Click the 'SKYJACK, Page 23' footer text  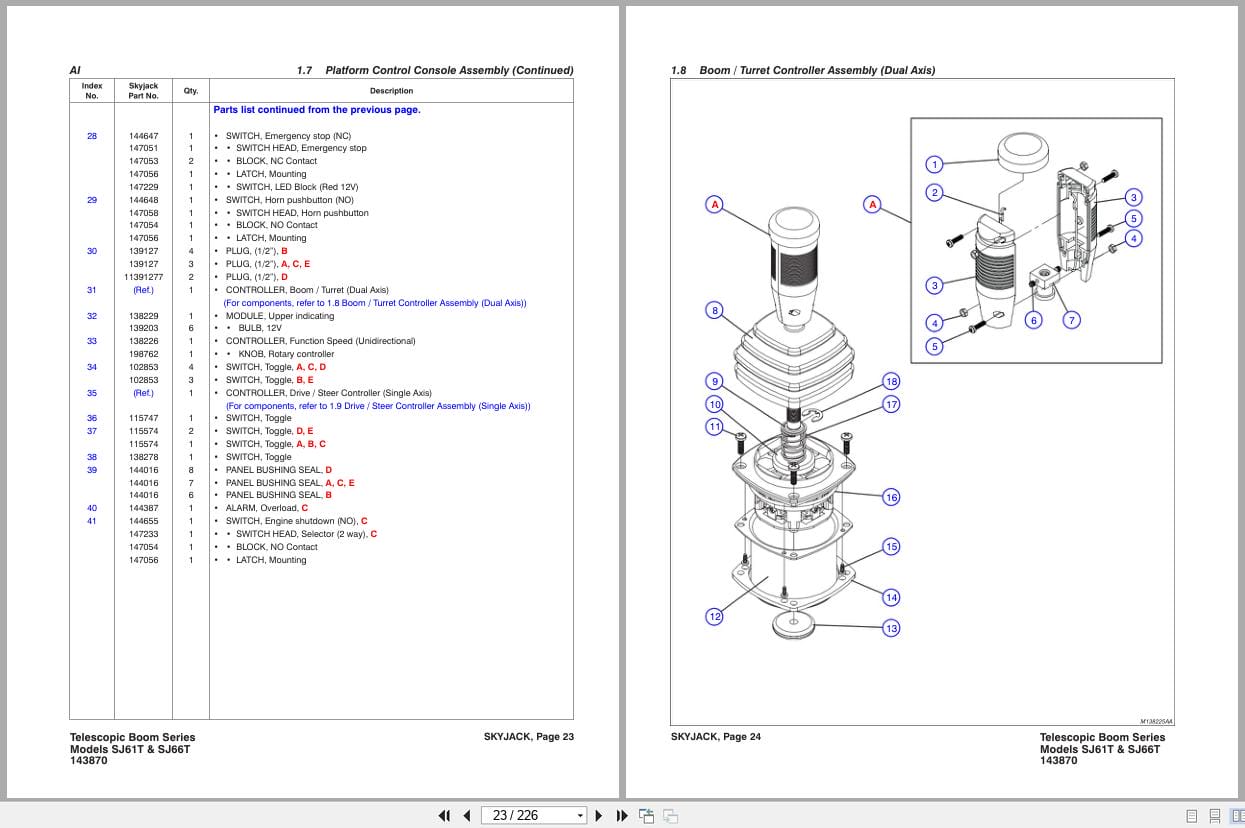[x=528, y=737]
